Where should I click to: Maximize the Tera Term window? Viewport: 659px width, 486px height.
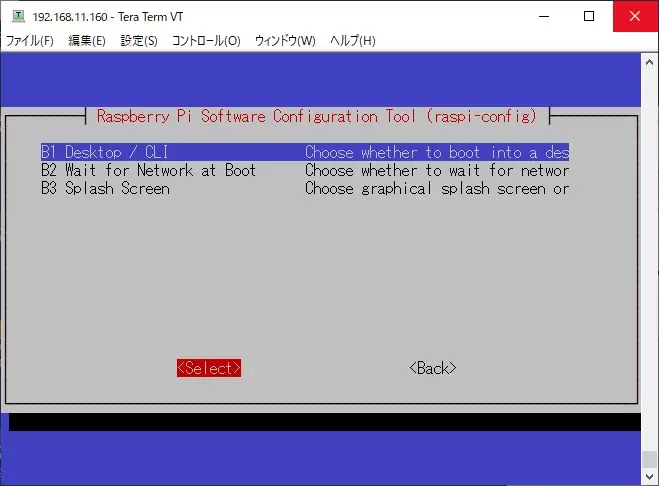pos(589,16)
